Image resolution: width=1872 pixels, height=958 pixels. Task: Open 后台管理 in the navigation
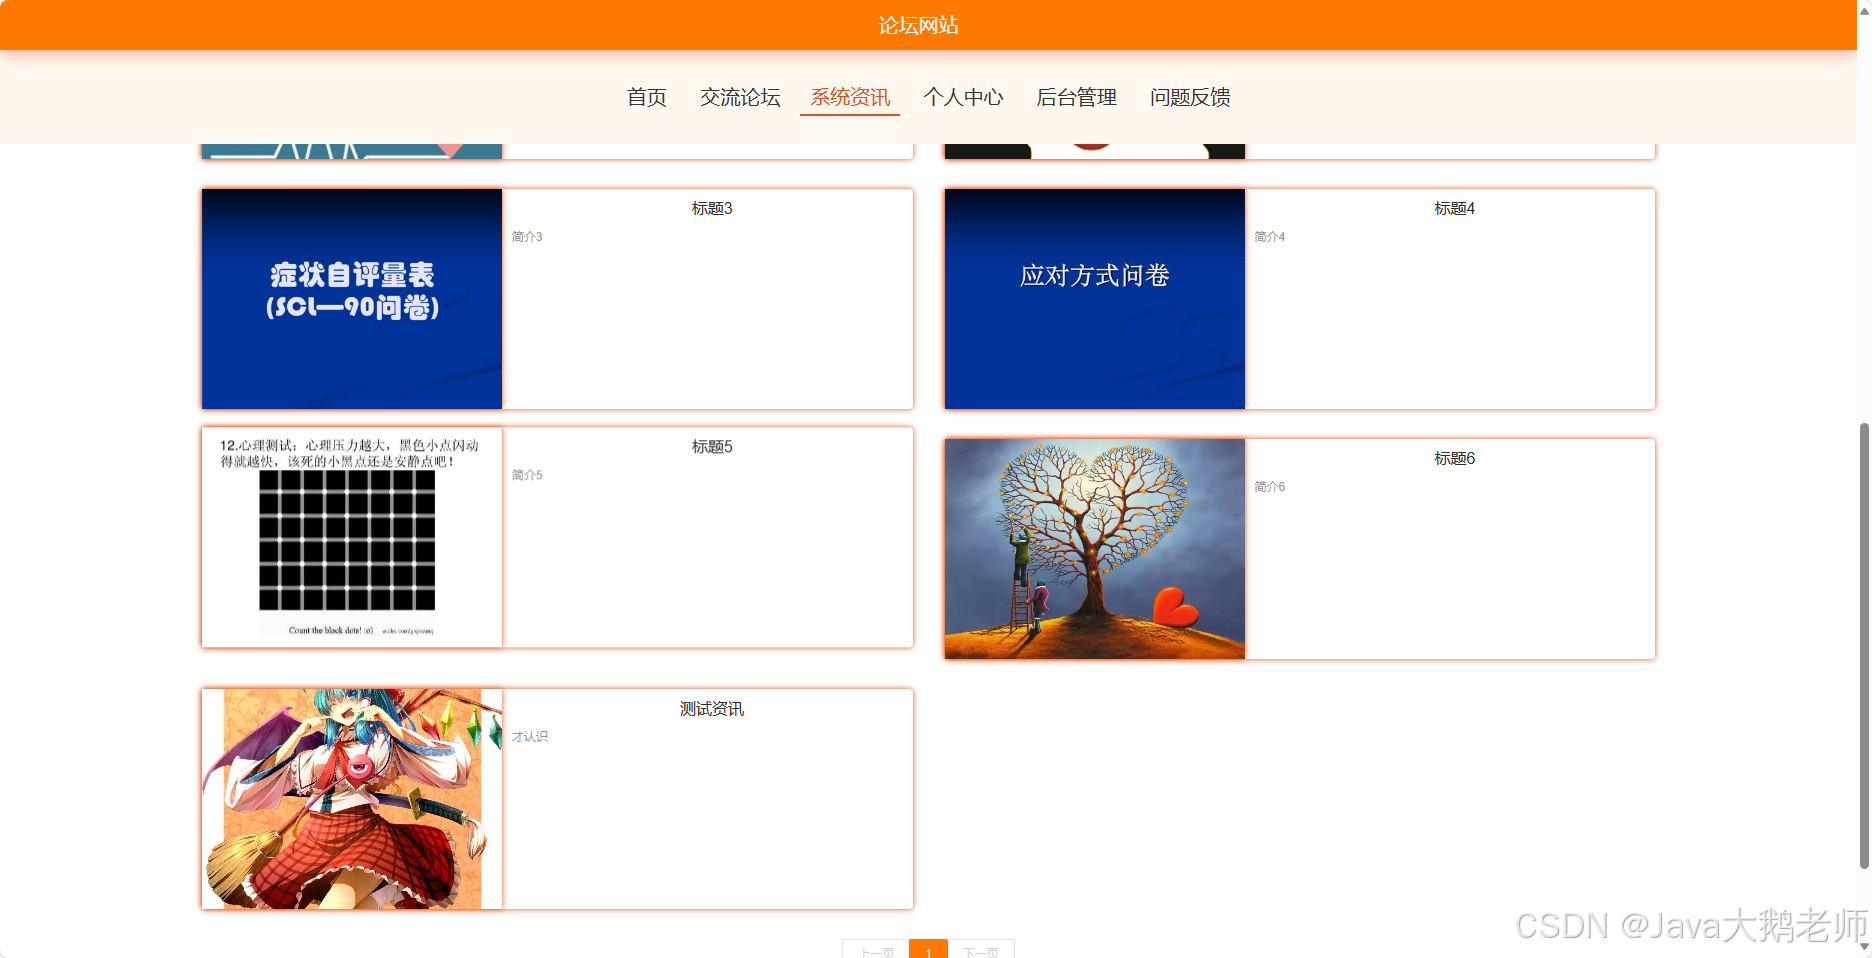pos(1076,97)
